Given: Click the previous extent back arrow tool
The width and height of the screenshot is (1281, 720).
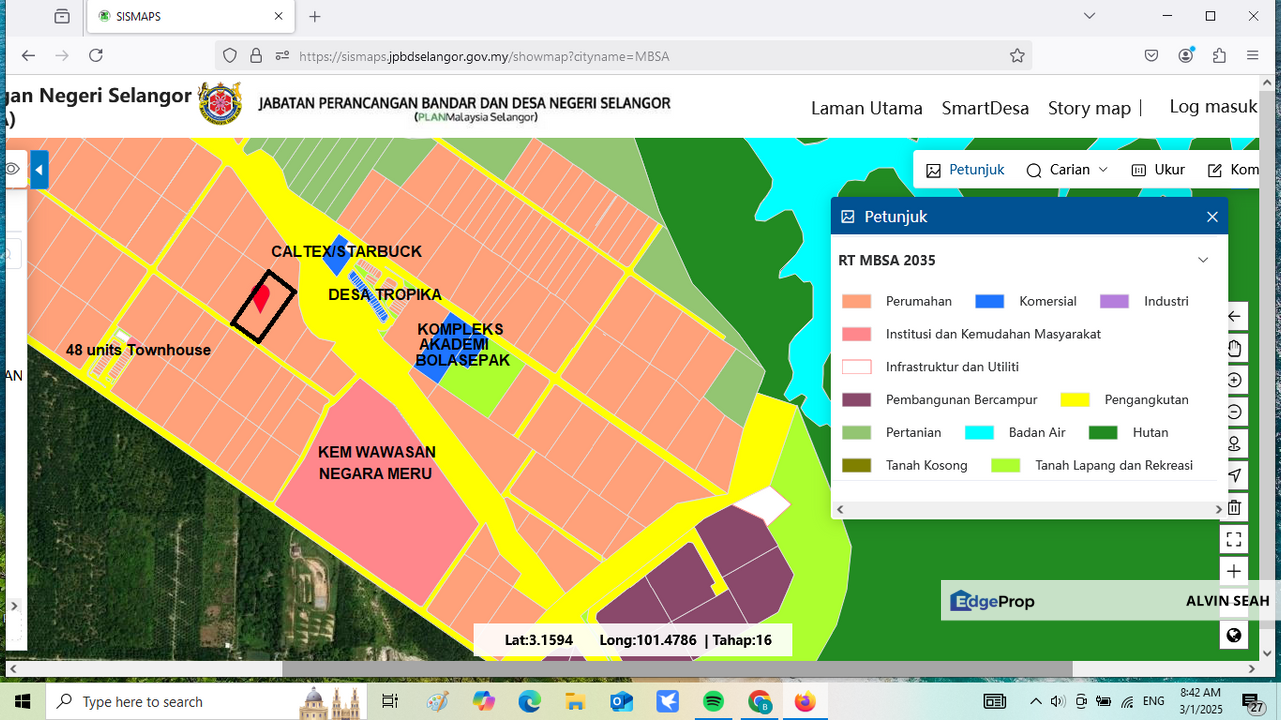Looking at the screenshot, I should (1234, 316).
